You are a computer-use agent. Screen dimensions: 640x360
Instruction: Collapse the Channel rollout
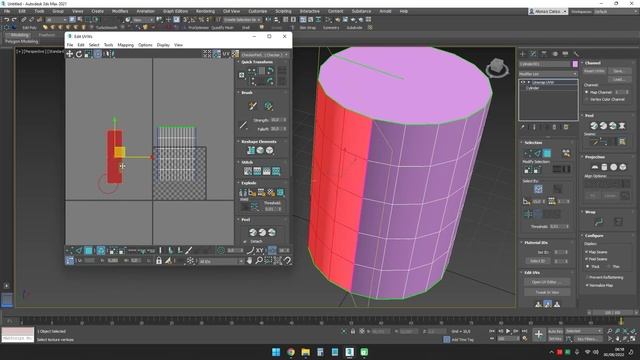592,63
